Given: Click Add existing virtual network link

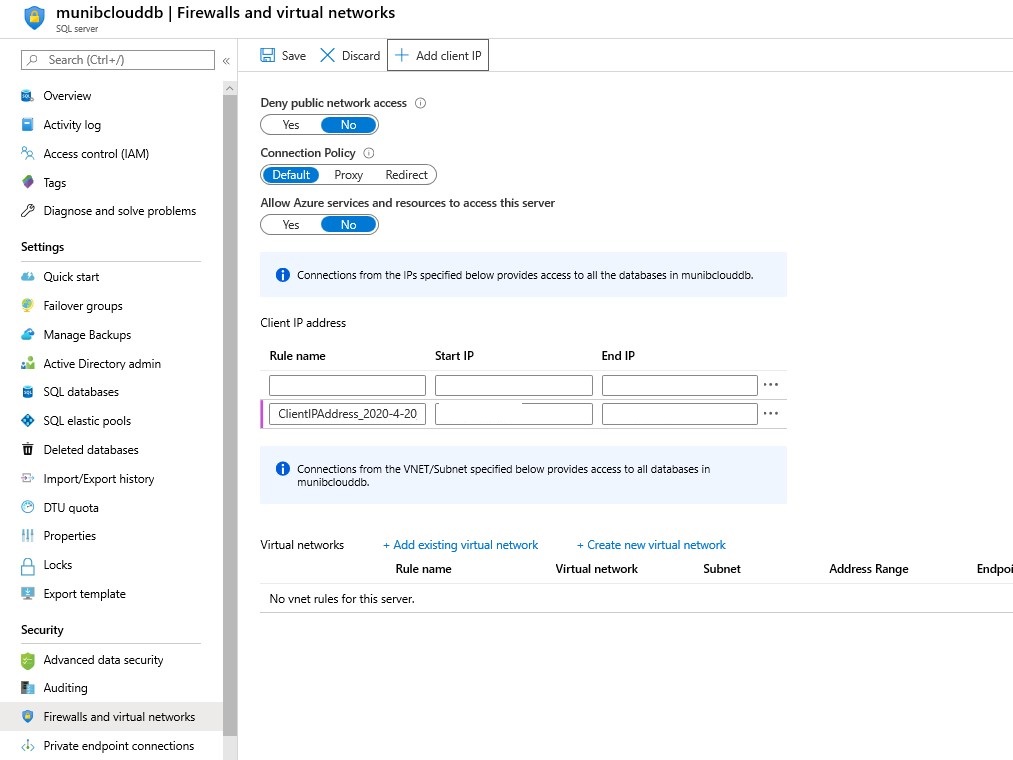Looking at the screenshot, I should point(460,544).
